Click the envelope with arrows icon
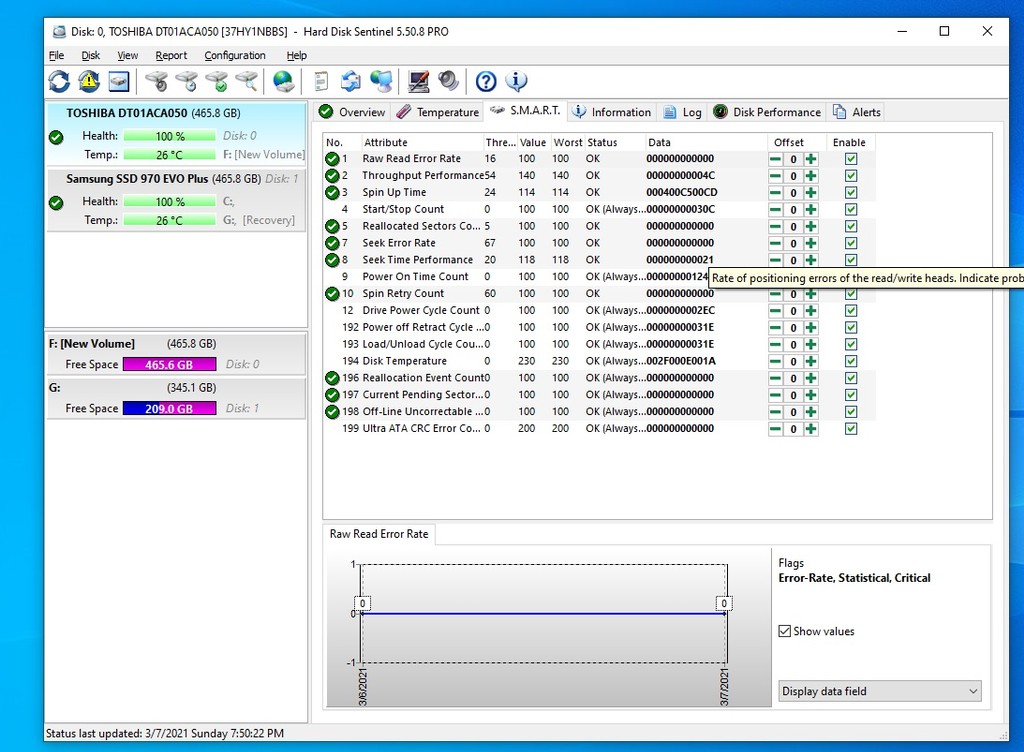Screen dimensions: 1024x752 351,82
